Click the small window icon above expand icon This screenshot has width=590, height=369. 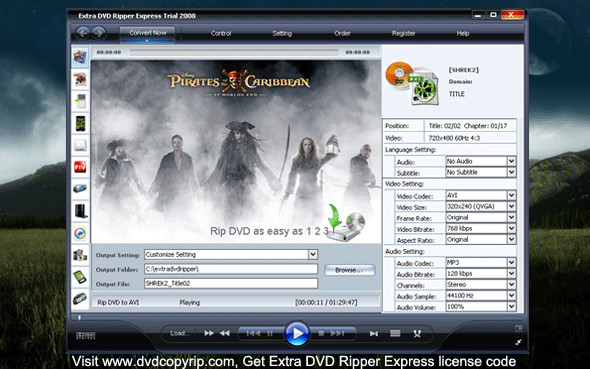click(519, 328)
